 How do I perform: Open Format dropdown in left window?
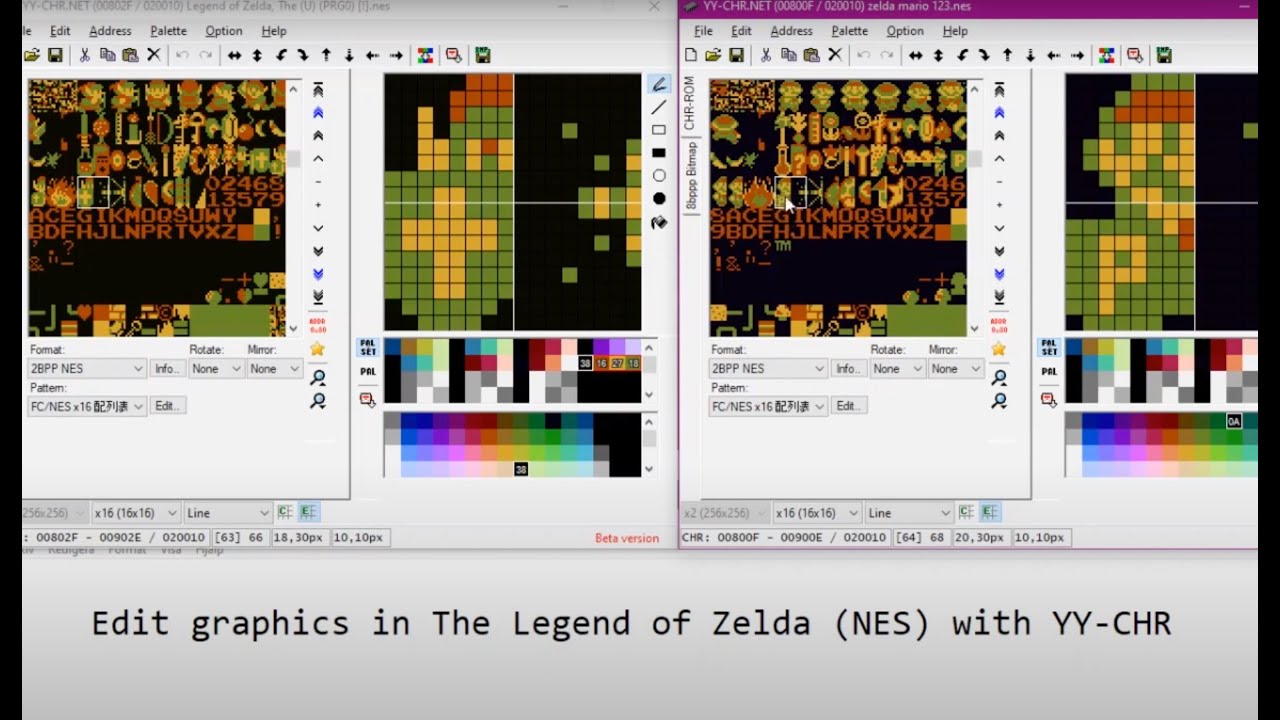tap(87, 368)
